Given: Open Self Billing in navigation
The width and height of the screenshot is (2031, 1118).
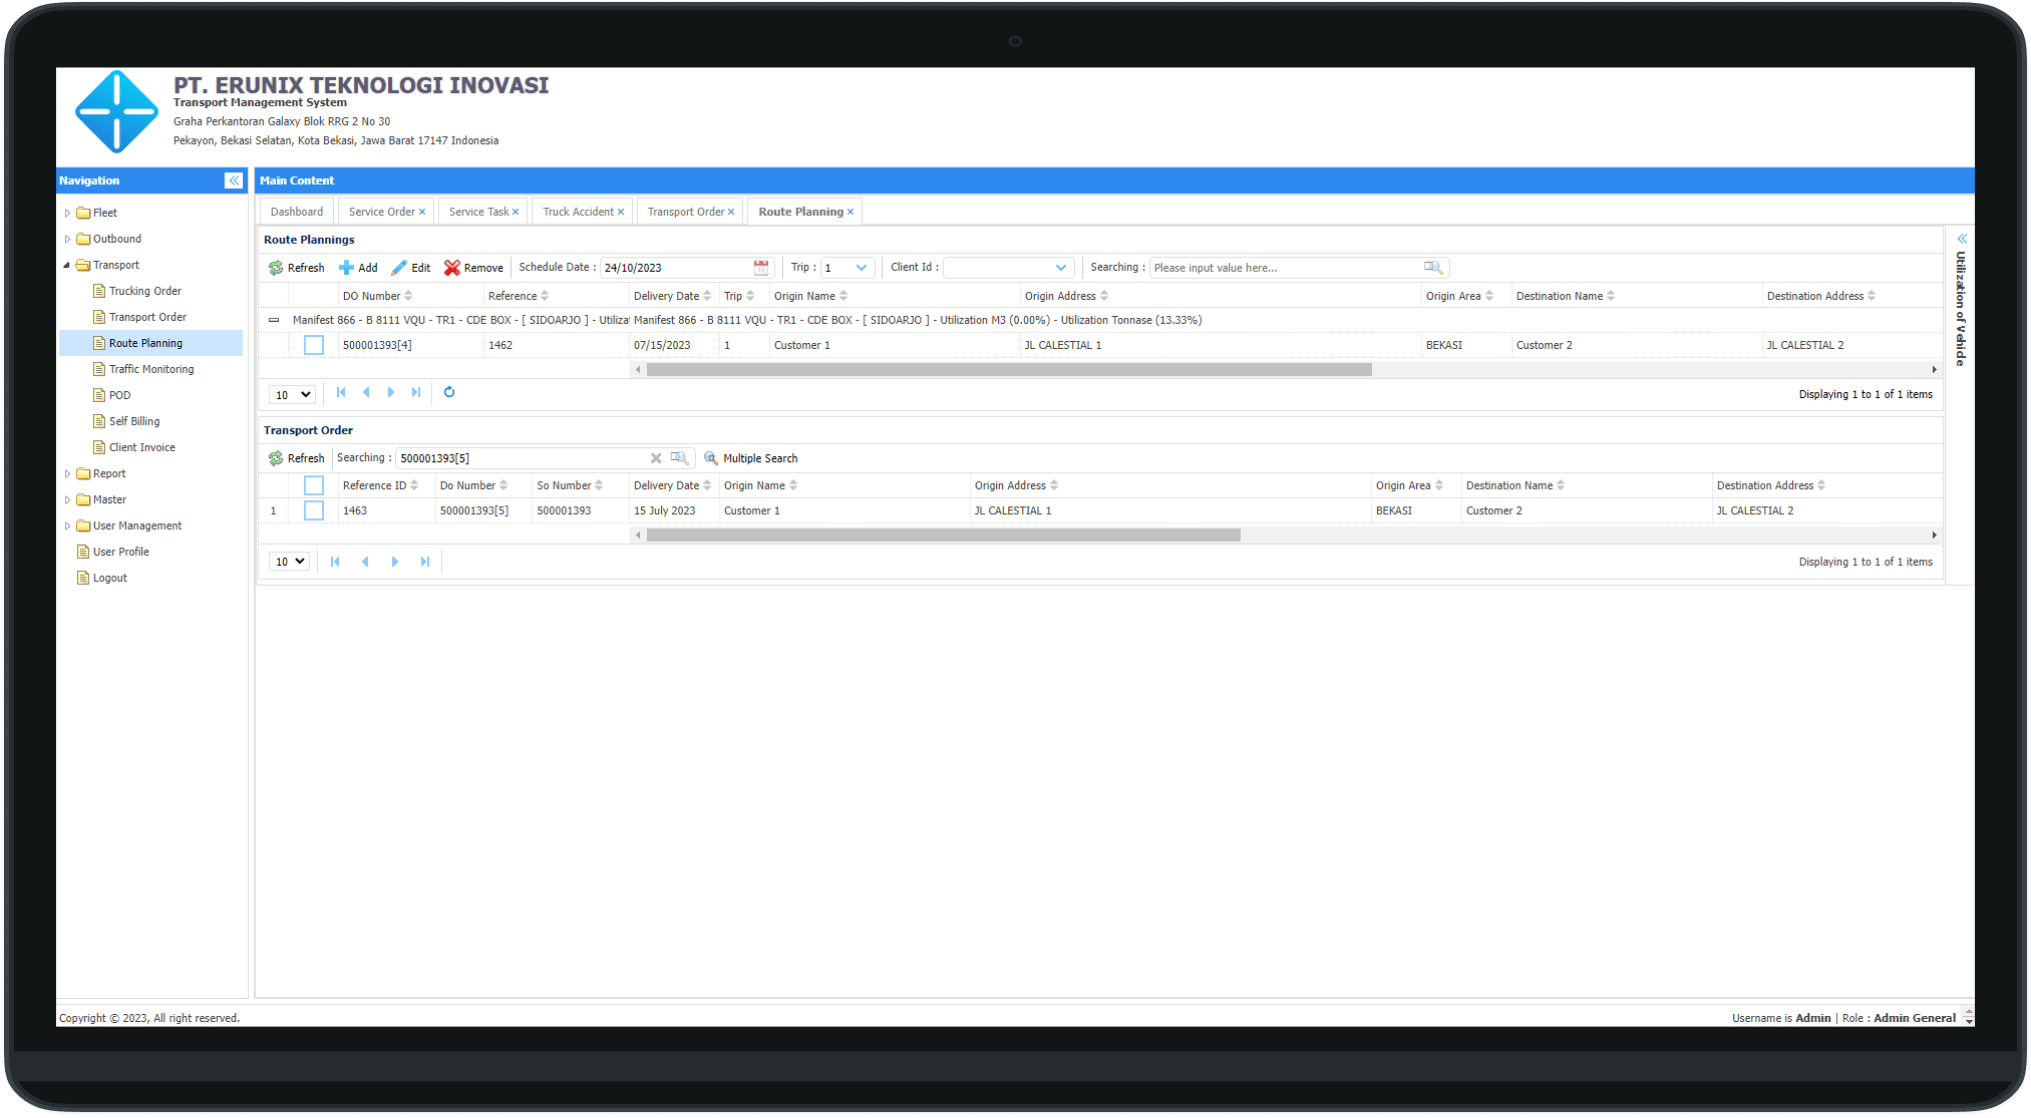Looking at the screenshot, I should point(134,421).
